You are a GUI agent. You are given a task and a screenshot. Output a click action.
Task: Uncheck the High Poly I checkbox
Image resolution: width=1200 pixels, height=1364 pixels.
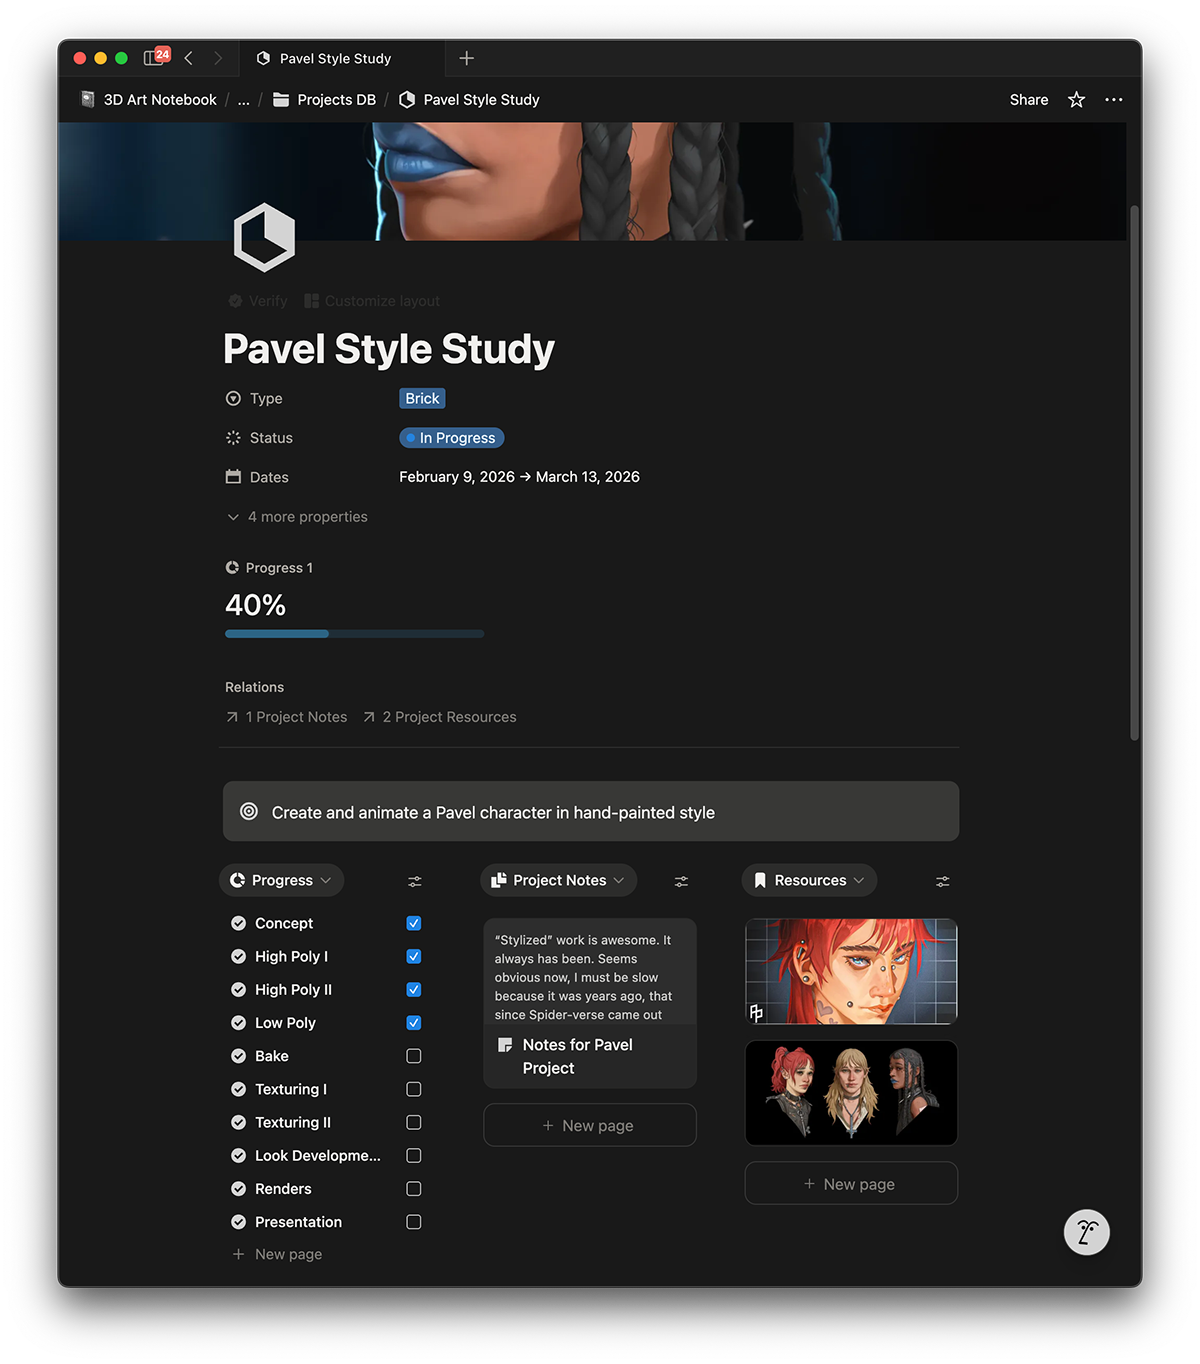click(414, 956)
